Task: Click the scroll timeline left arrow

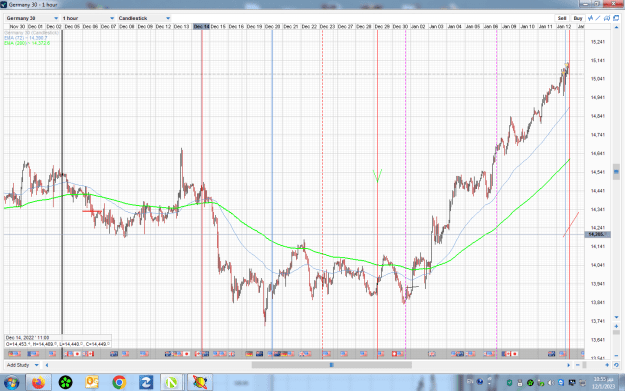Action: click(x=47, y=365)
